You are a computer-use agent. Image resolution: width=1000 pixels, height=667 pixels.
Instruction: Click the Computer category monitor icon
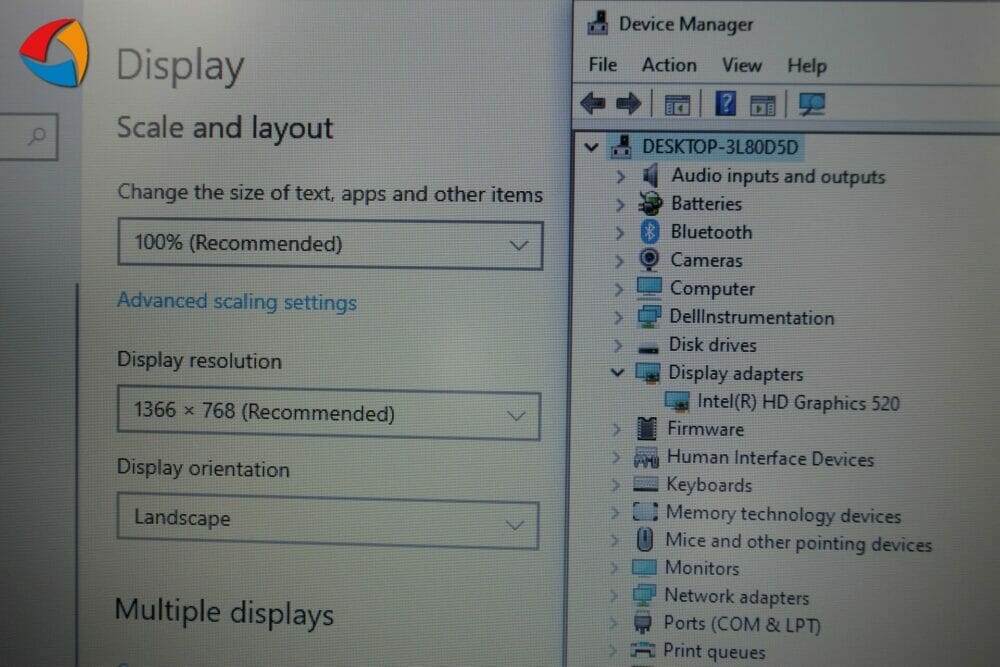pos(649,288)
